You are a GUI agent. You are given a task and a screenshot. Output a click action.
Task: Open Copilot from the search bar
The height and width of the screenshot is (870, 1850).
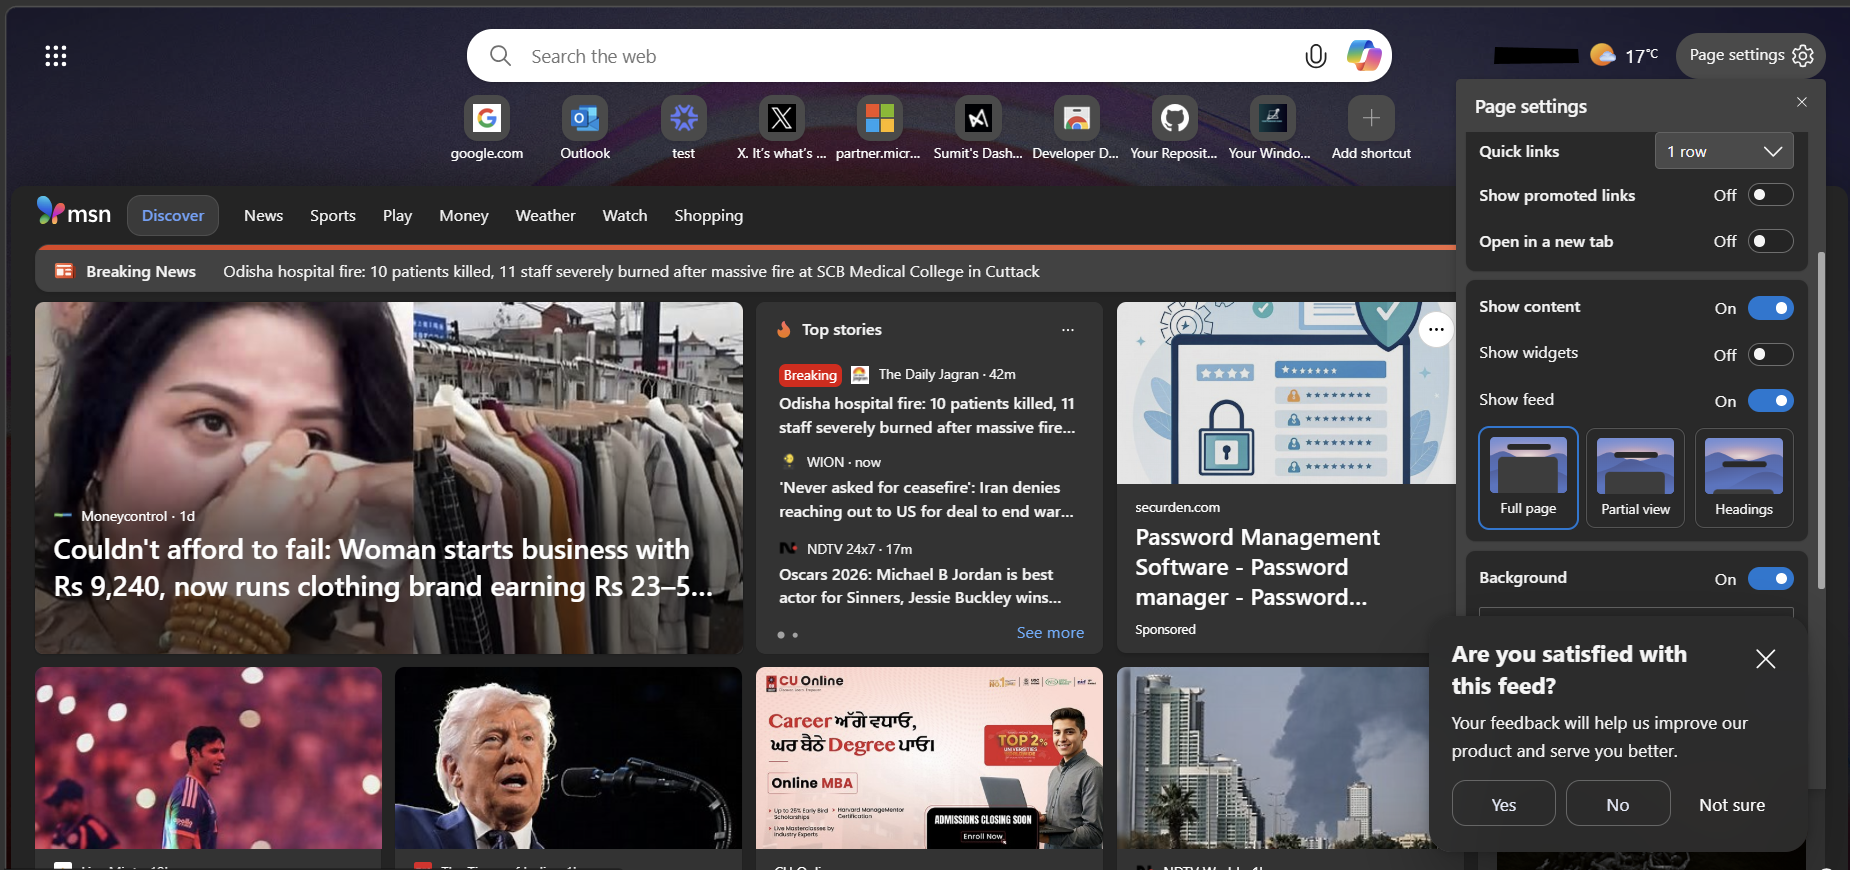point(1363,55)
